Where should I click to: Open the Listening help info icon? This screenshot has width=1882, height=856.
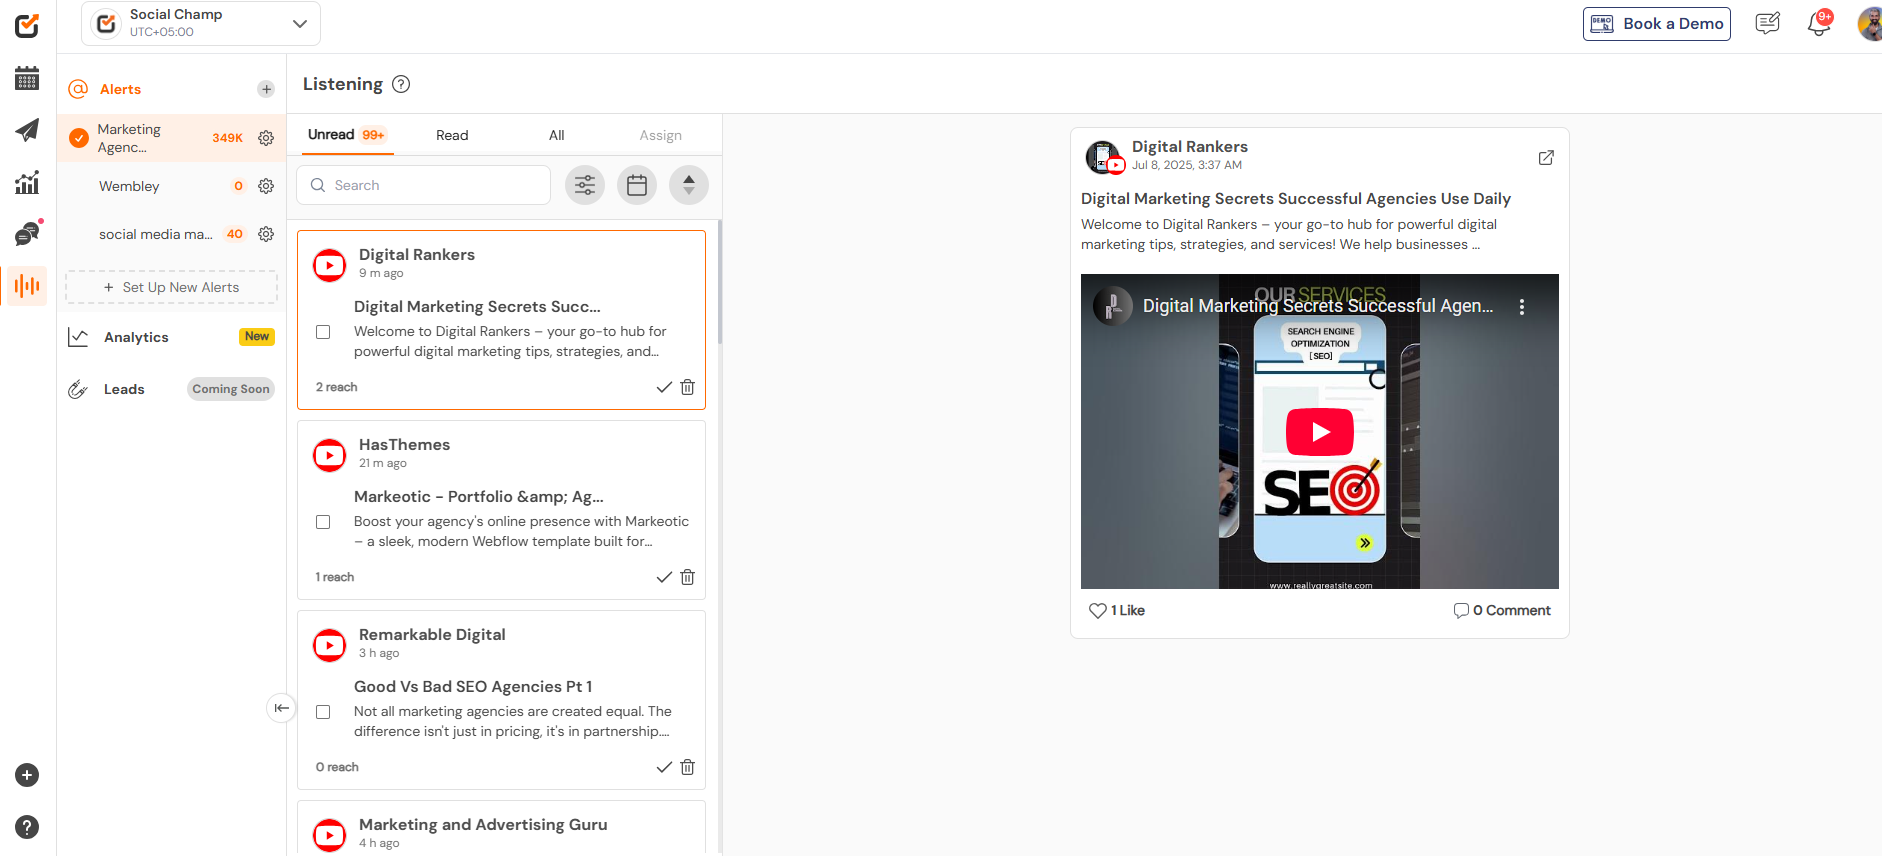401,84
